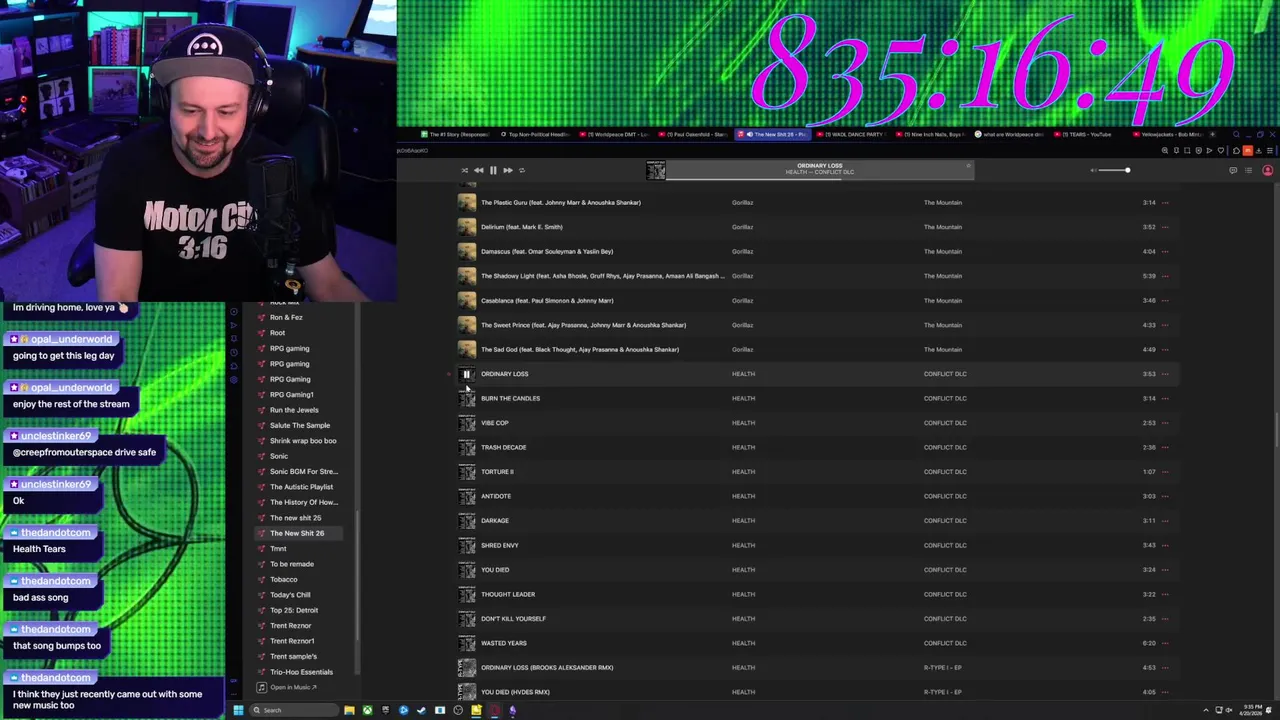Open the Ron & Fez playlist
Viewport: 1280px width, 720px height.
click(286, 317)
